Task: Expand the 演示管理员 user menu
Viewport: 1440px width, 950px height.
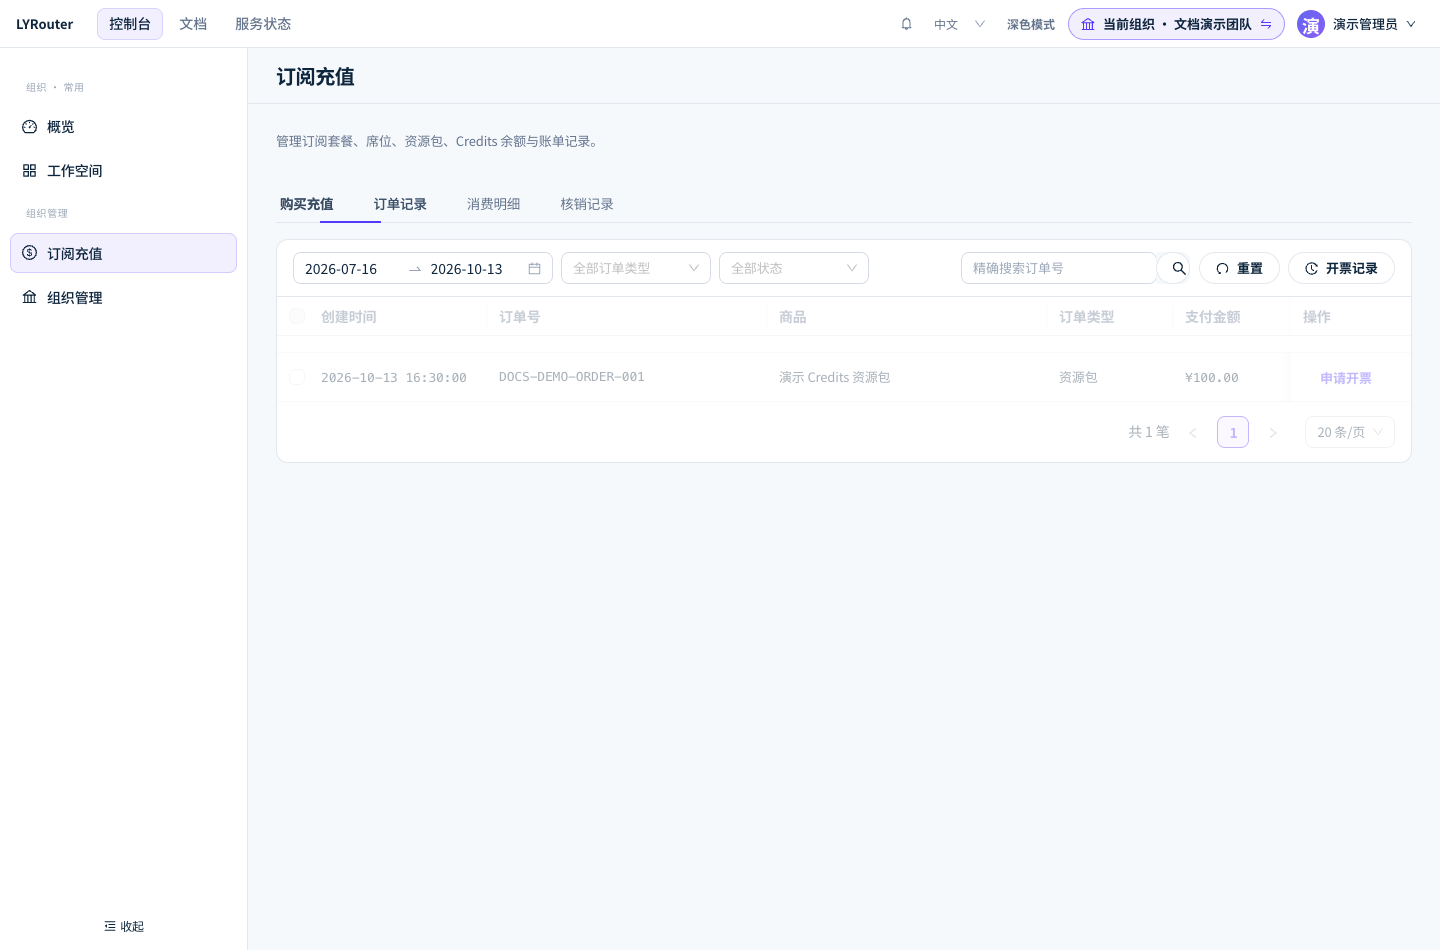Action: 1357,24
